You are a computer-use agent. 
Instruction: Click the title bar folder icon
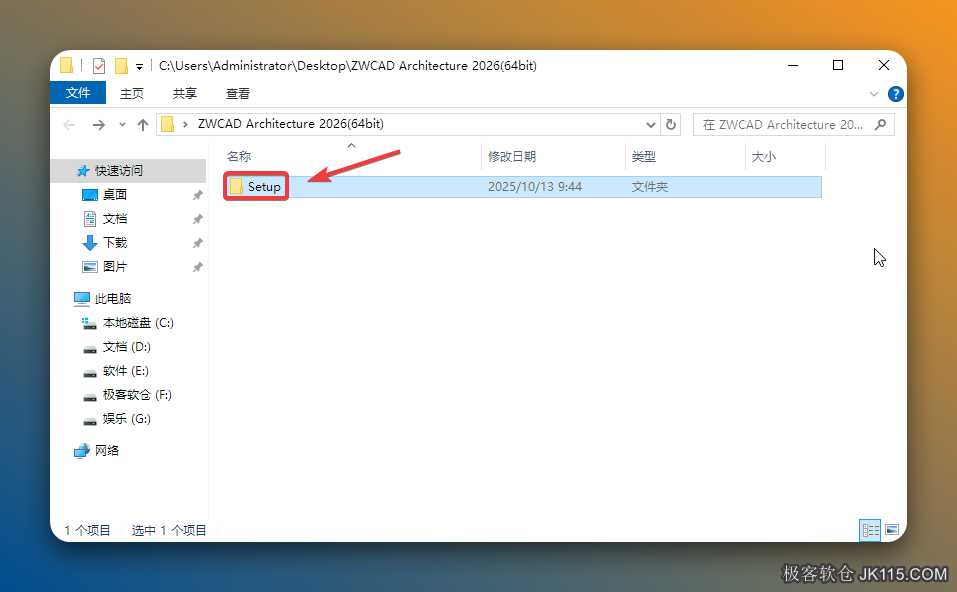click(x=67, y=65)
